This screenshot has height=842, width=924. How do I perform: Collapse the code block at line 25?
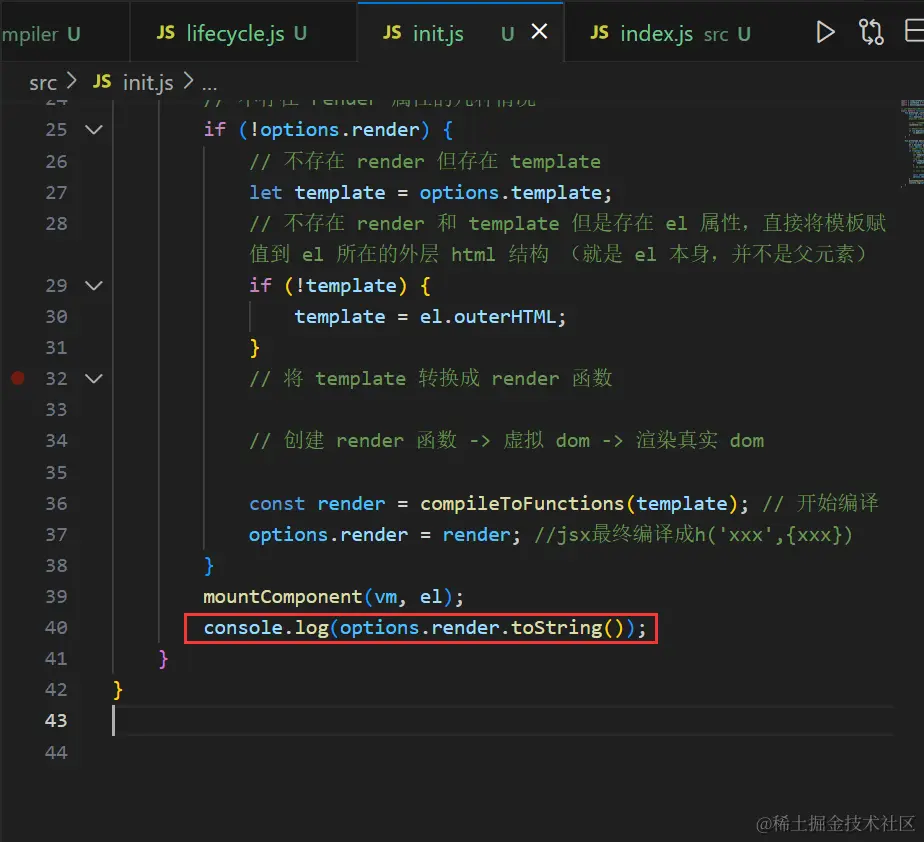94,130
